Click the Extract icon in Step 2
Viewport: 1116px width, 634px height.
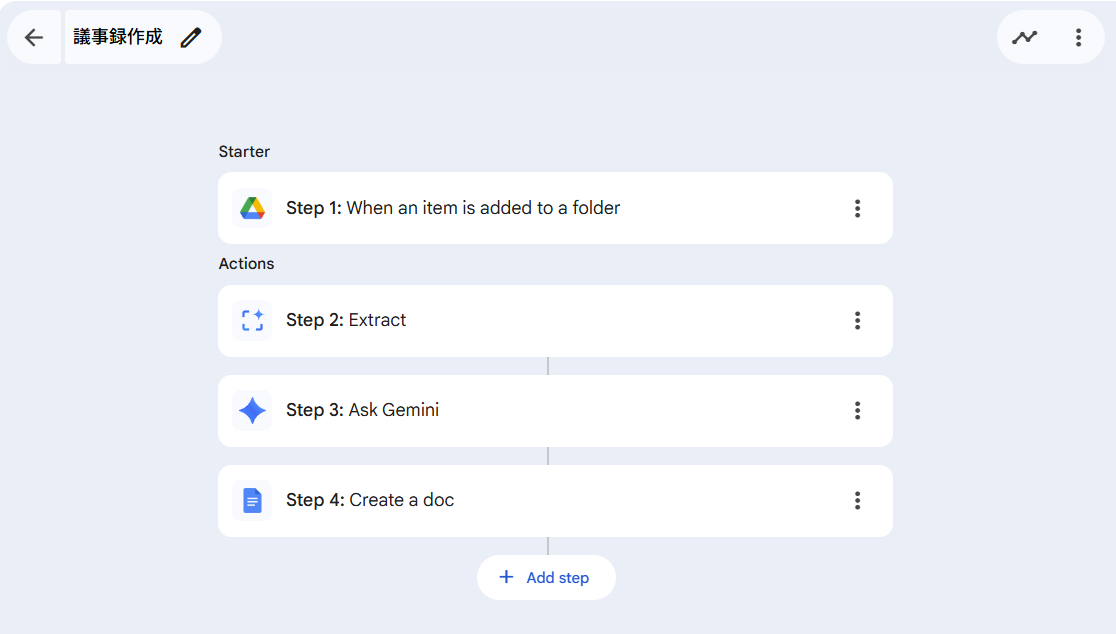click(252, 321)
